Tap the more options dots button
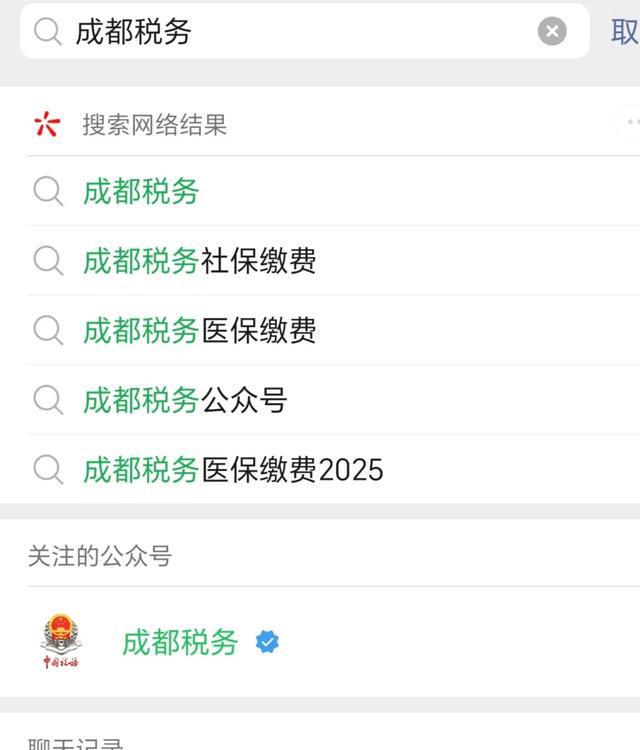 [x=630, y=123]
